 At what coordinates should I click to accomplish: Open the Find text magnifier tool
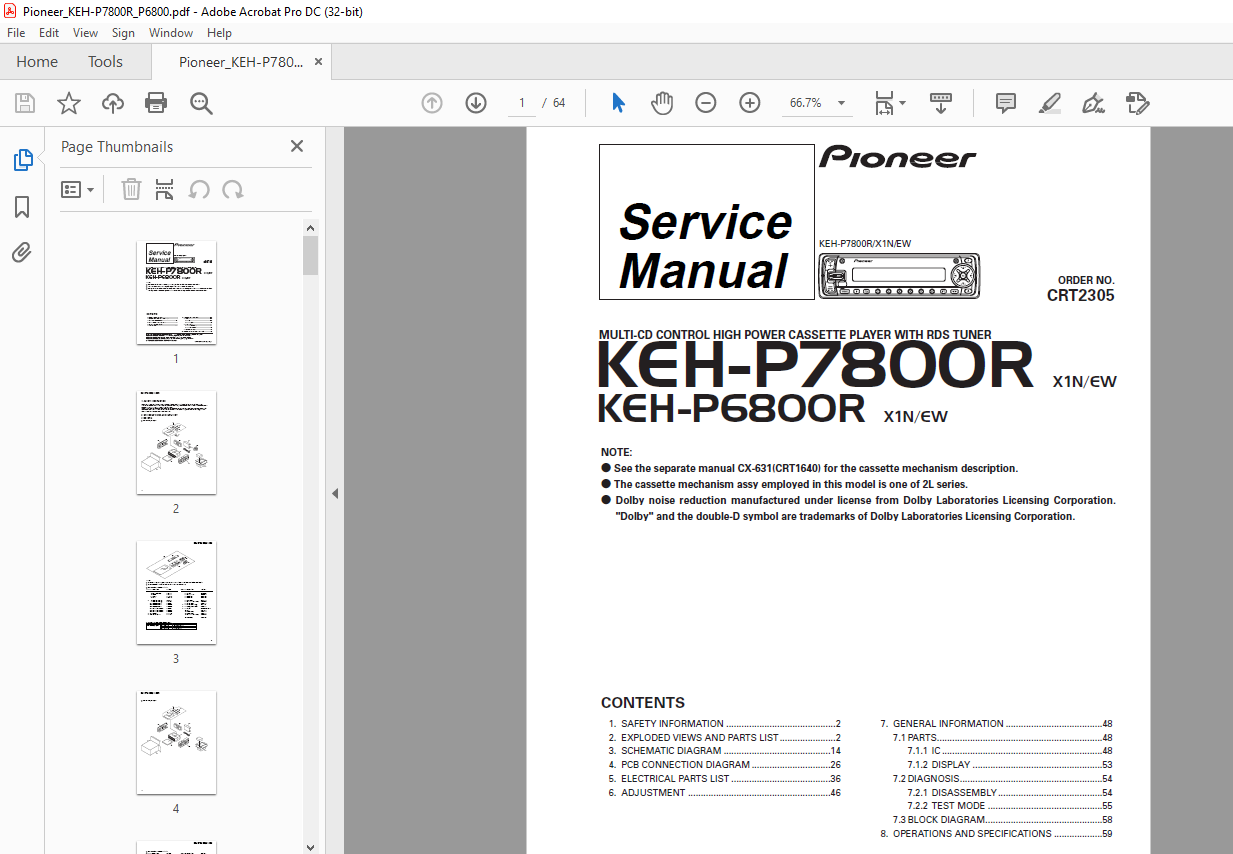pos(201,103)
